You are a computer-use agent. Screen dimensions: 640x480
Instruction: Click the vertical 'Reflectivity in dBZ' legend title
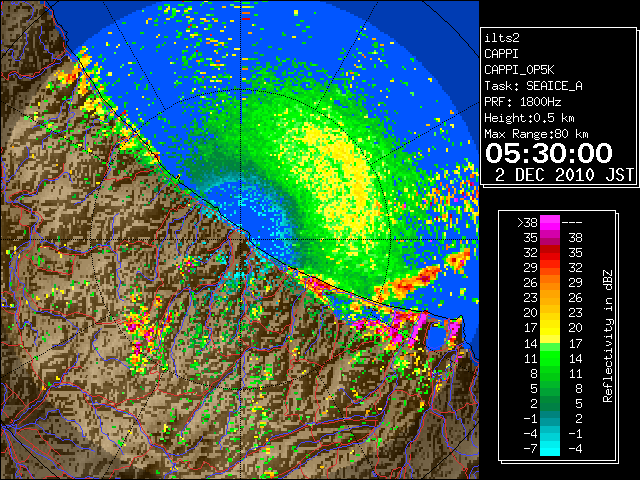click(x=608, y=336)
